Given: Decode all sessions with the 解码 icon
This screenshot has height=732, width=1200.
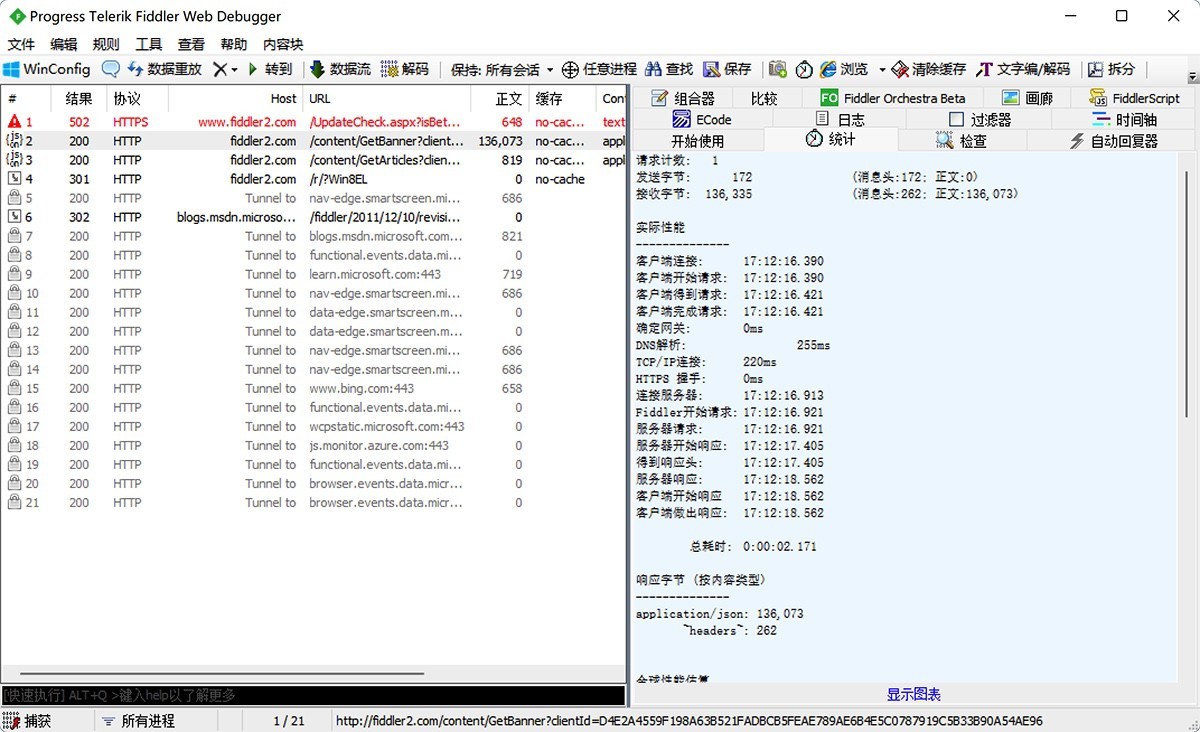Looking at the screenshot, I should [x=400, y=68].
